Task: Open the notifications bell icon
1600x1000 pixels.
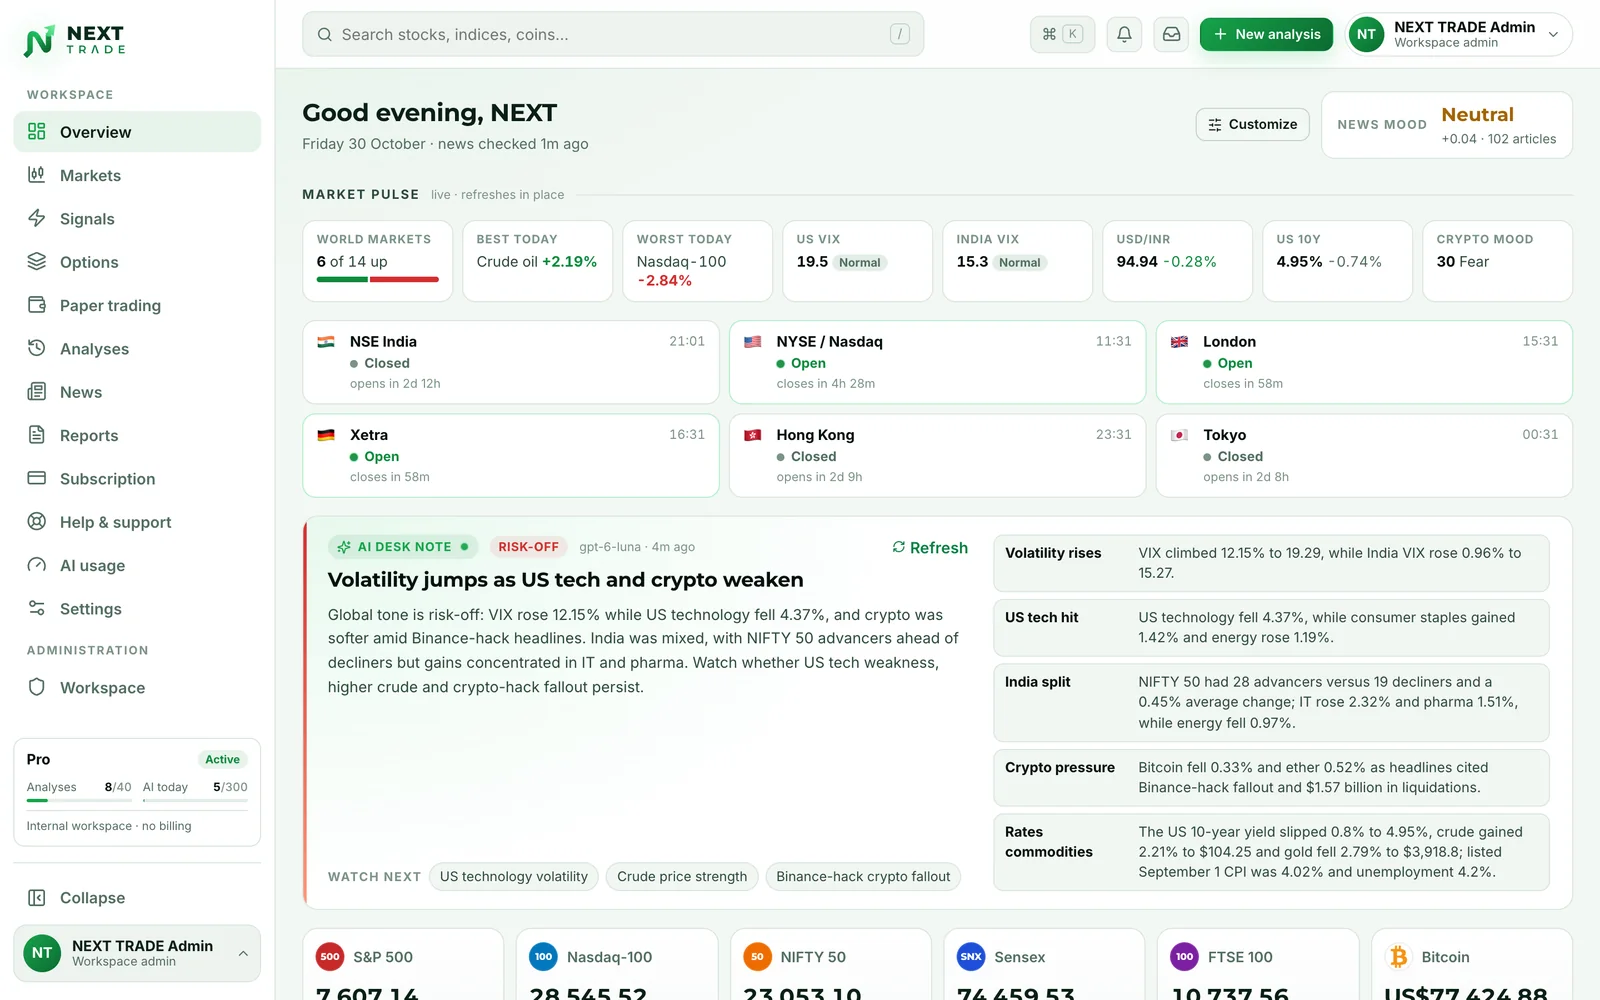Action: (x=1124, y=34)
